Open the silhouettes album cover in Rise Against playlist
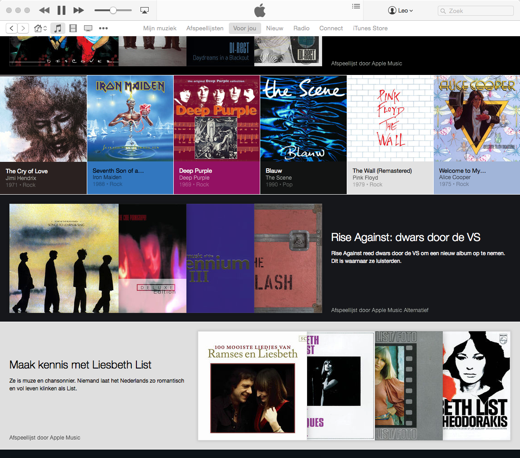This screenshot has width=520, height=458. [64, 259]
